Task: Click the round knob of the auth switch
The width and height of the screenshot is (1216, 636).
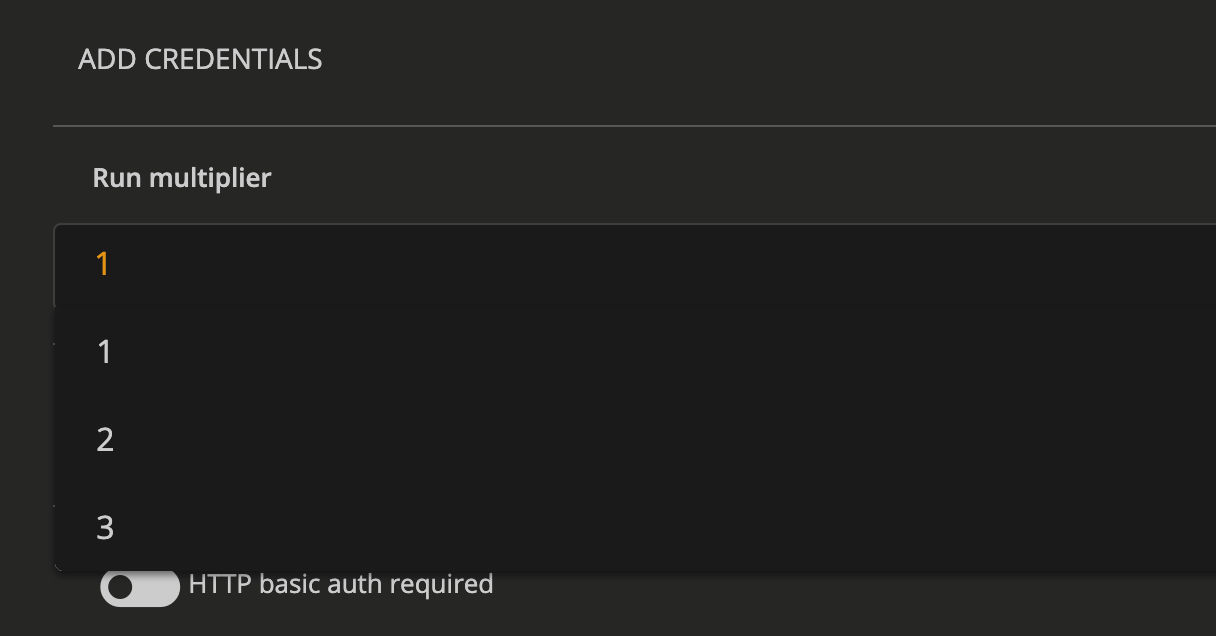Action: [x=121, y=588]
